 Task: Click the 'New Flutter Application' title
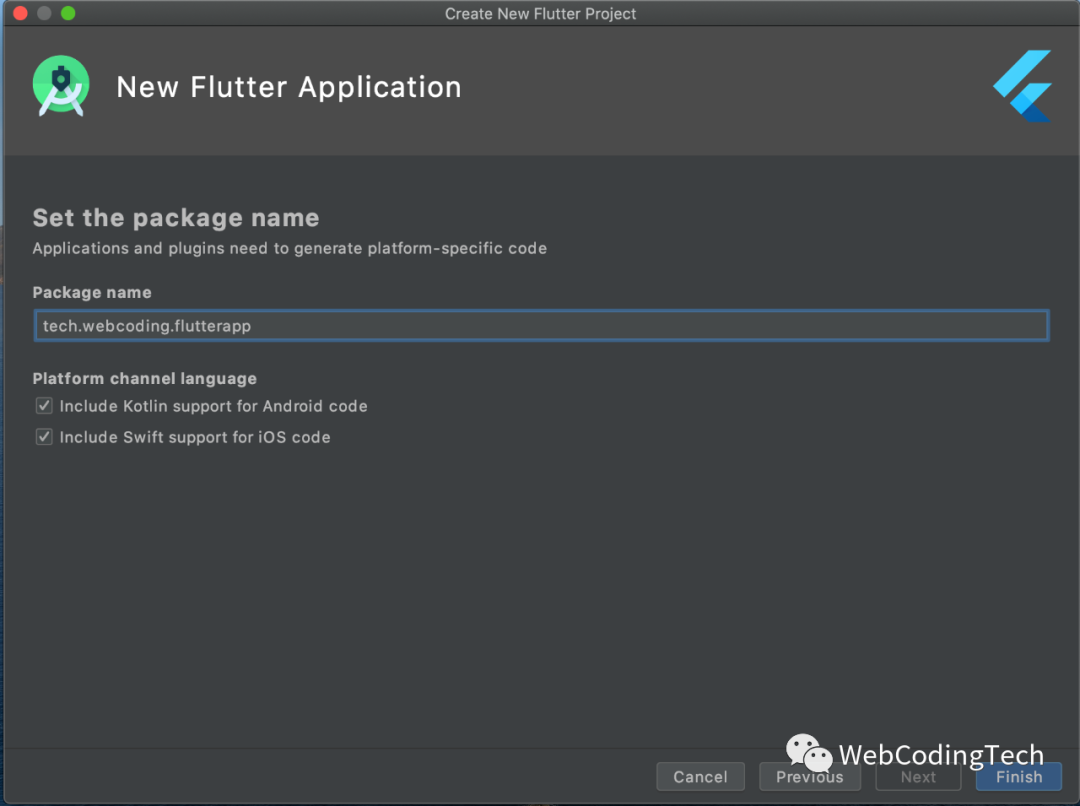coord(289,87)
